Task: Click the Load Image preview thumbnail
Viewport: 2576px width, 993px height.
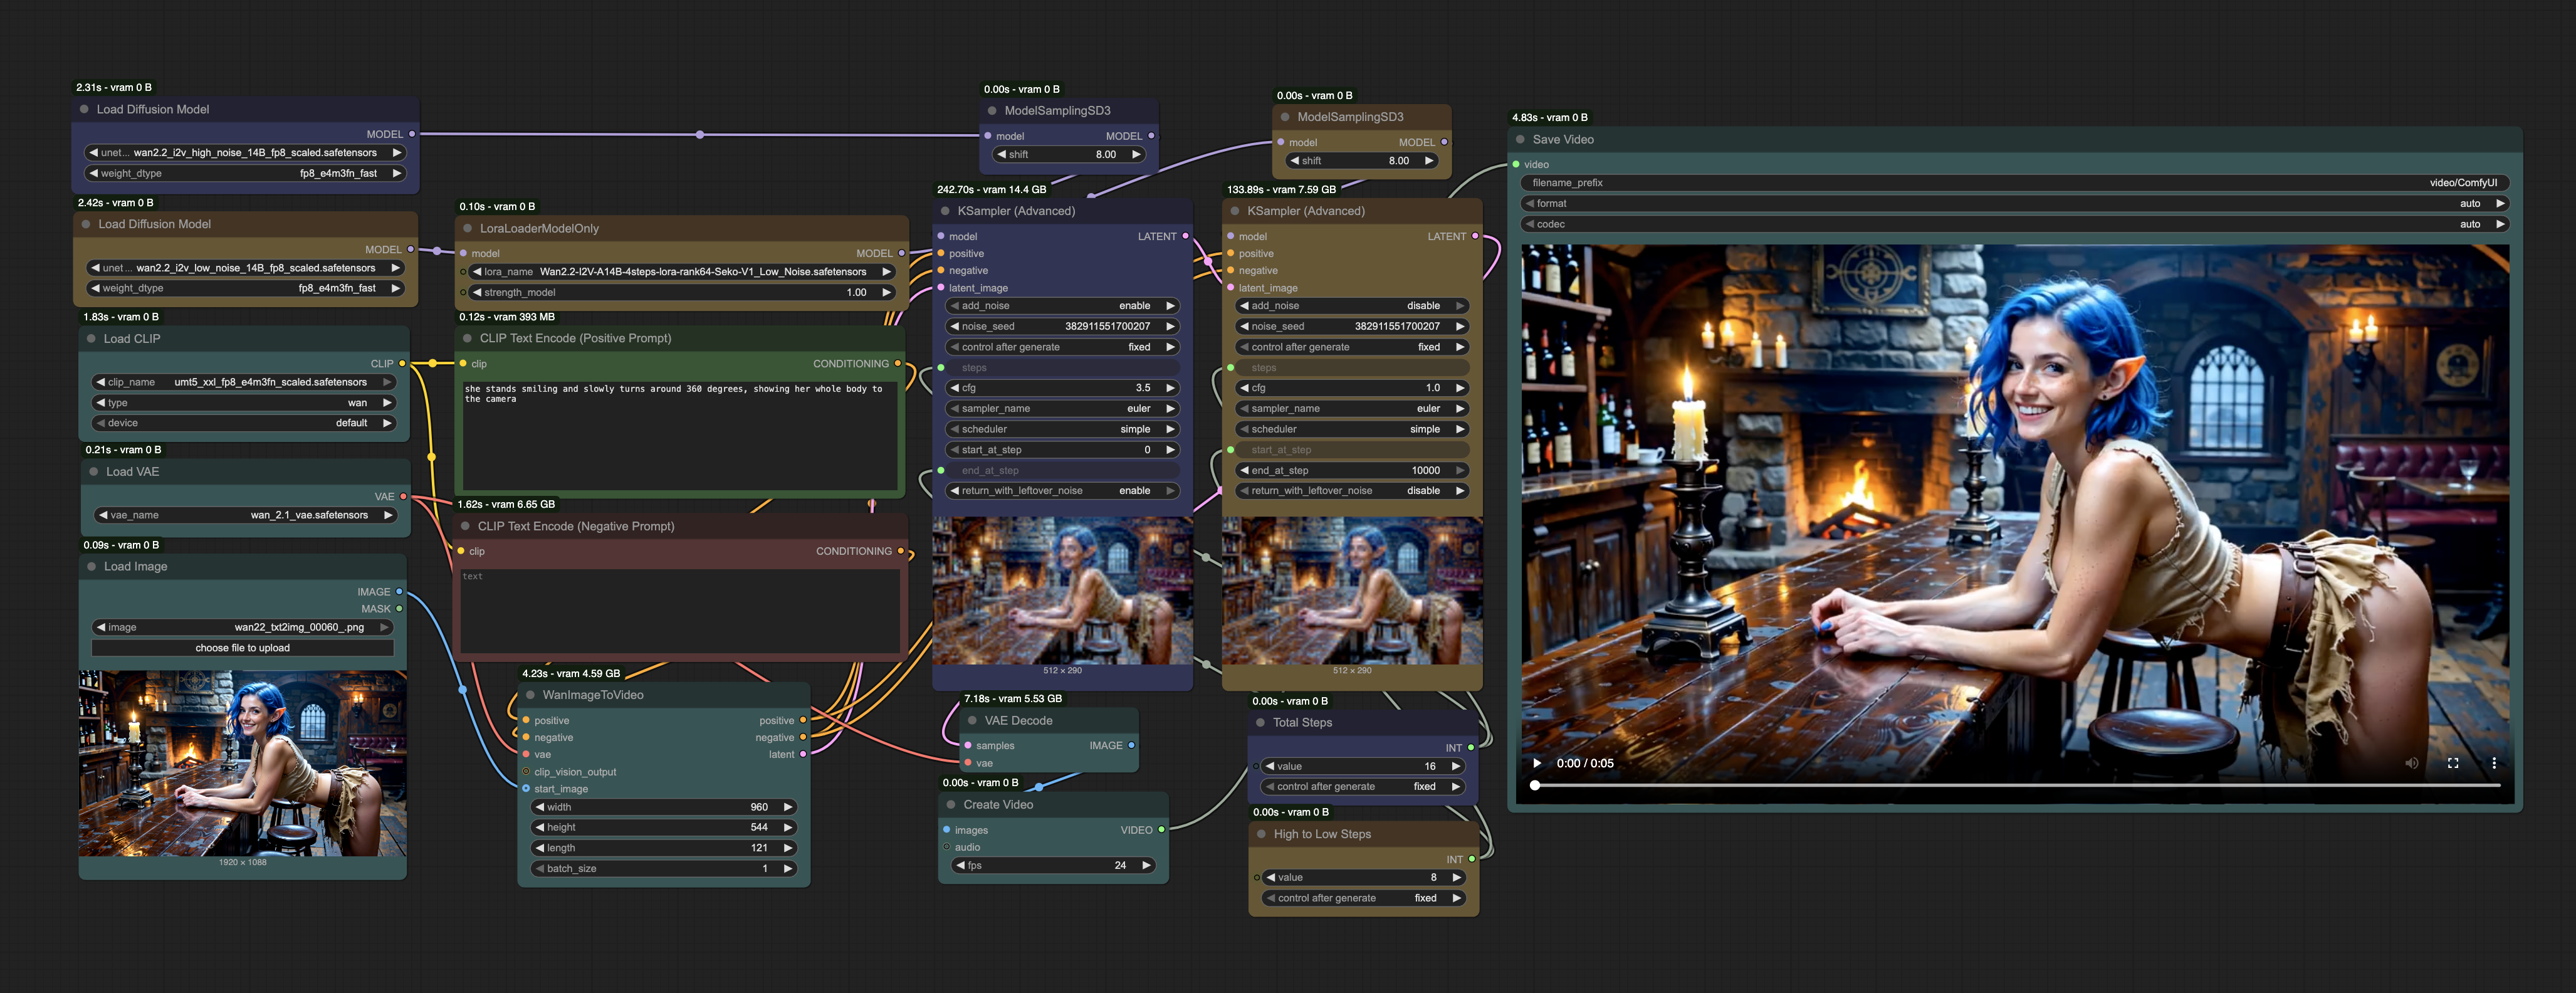Action: click(x=242, y=763)
